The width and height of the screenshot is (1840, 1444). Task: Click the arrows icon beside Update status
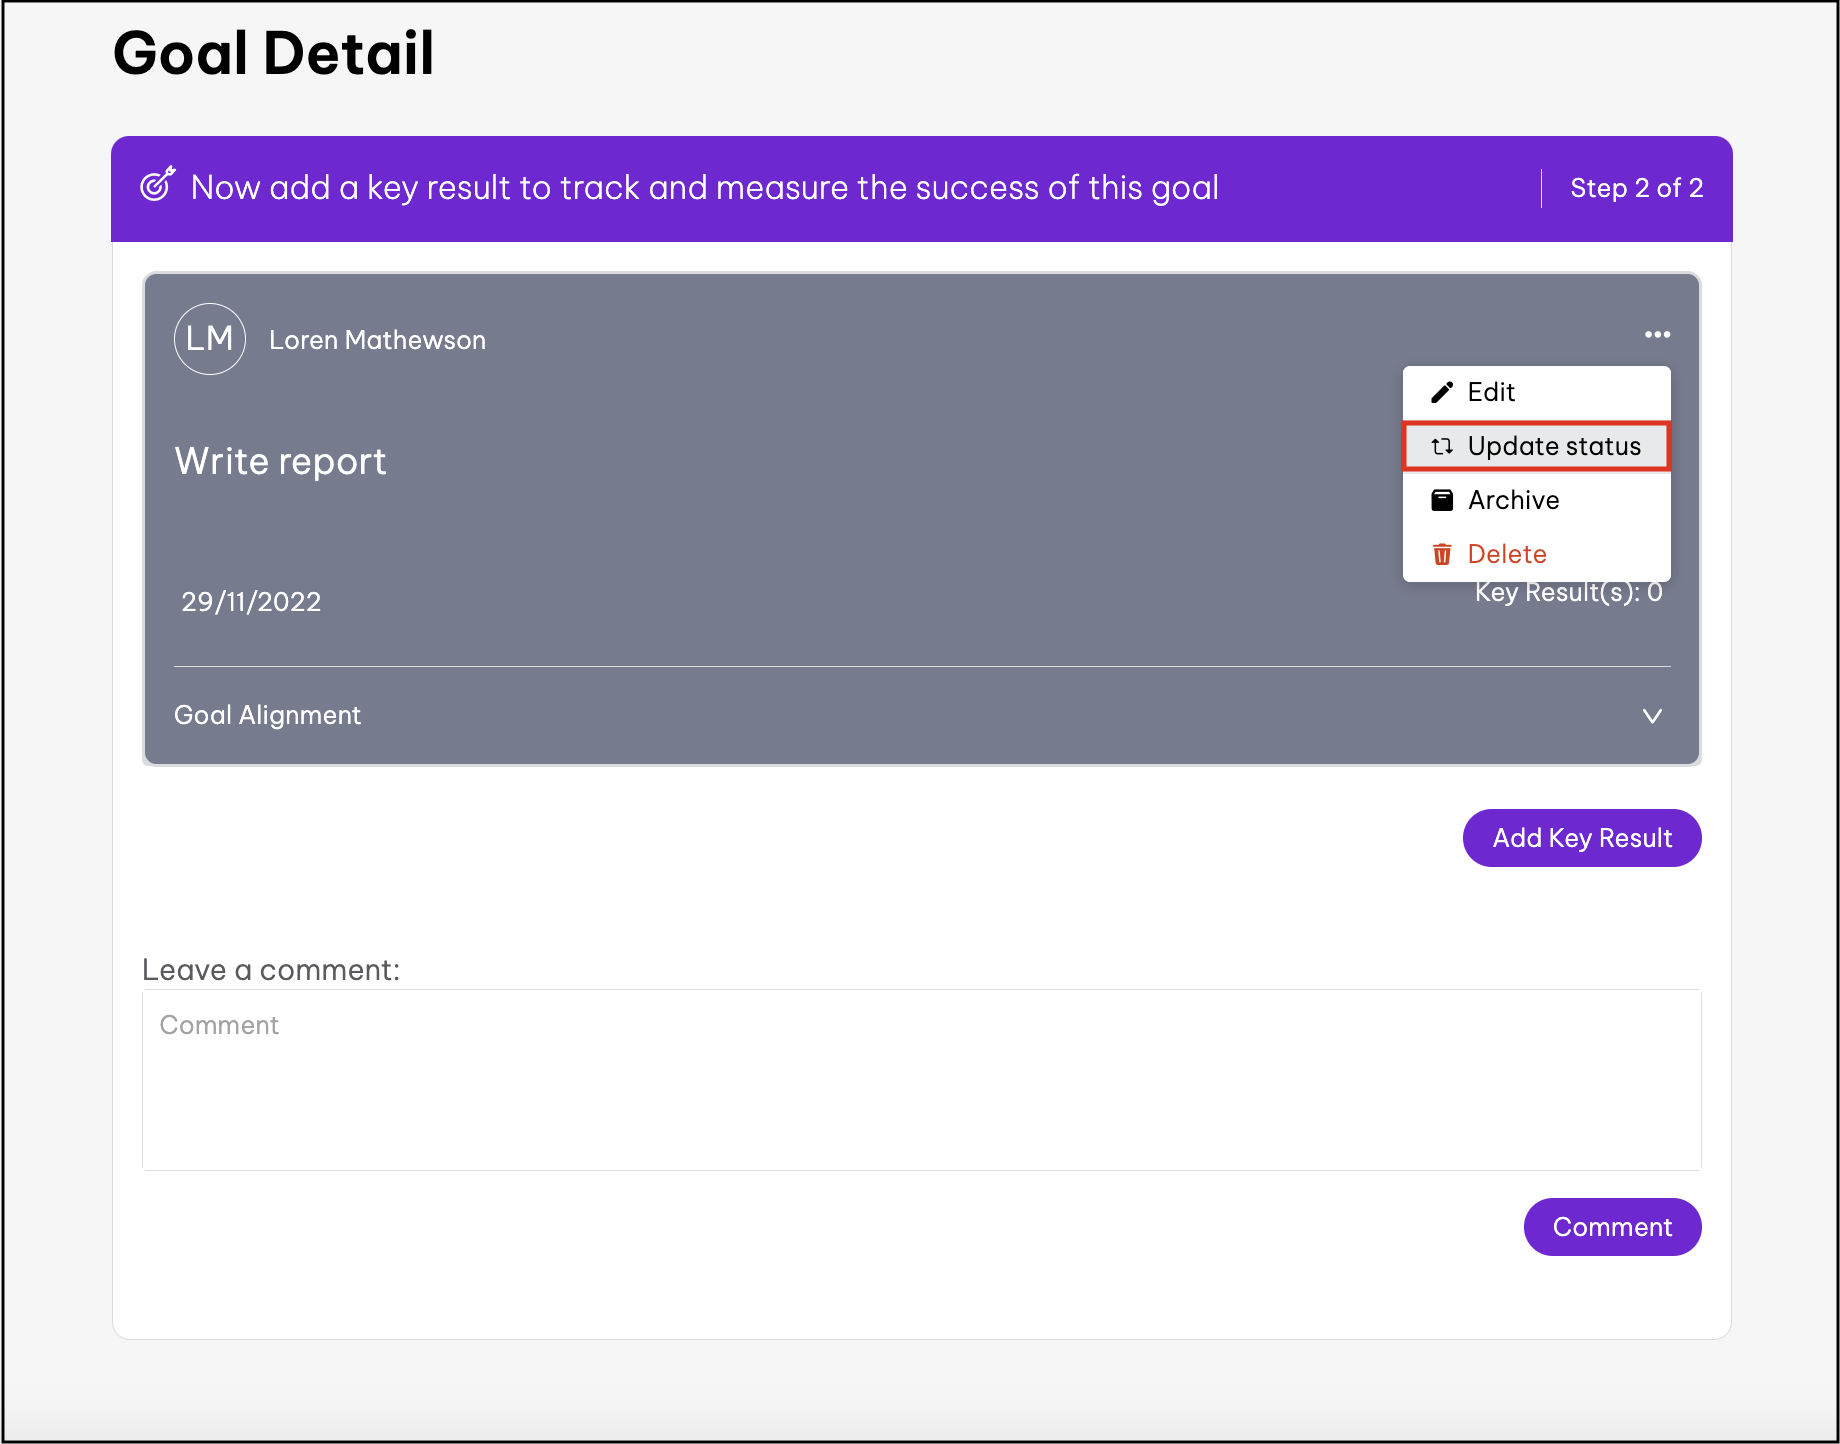coord(1442,447)
